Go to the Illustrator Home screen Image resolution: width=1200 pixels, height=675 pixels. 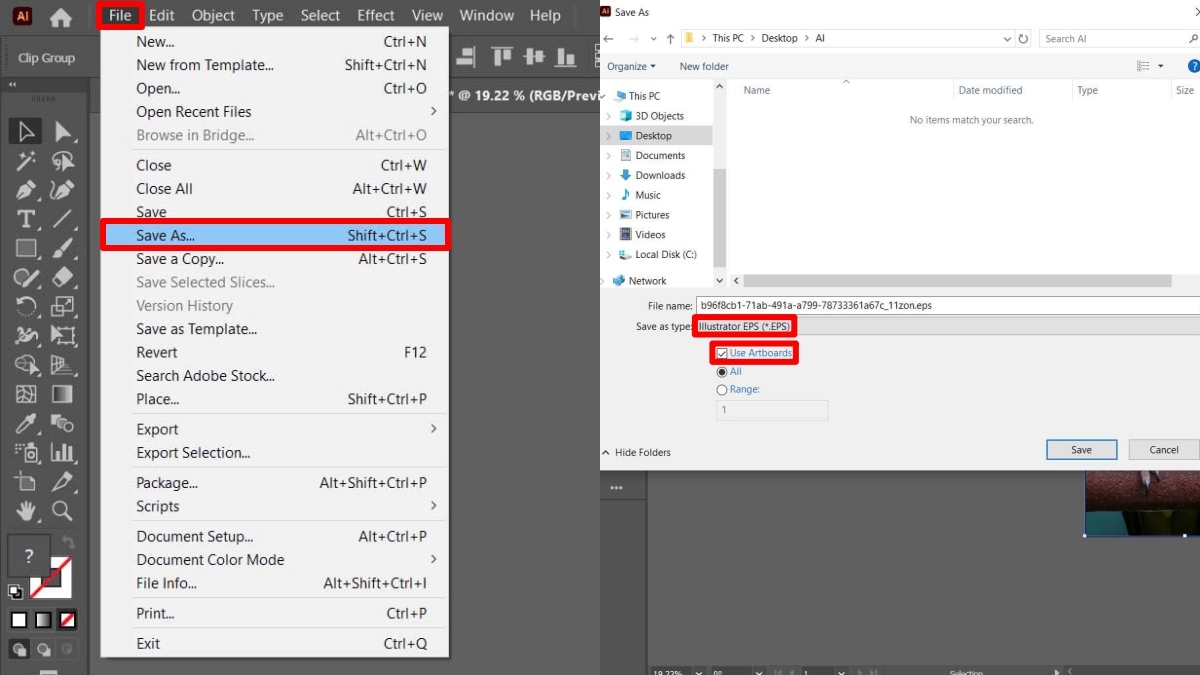(61, 17)
